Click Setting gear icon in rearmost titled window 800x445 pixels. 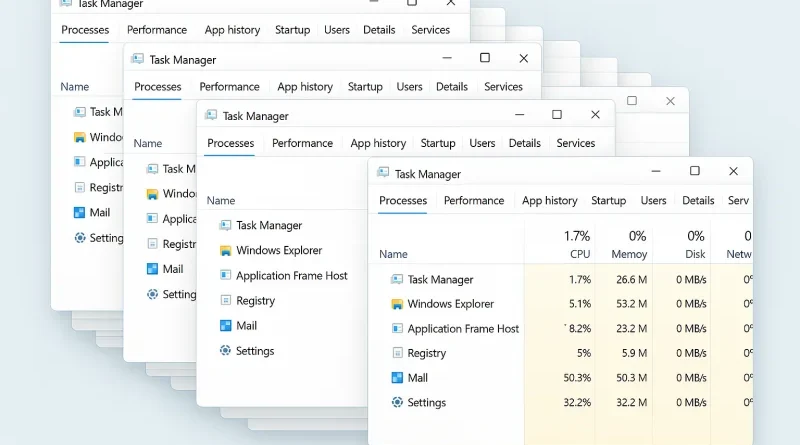point(80,237)
